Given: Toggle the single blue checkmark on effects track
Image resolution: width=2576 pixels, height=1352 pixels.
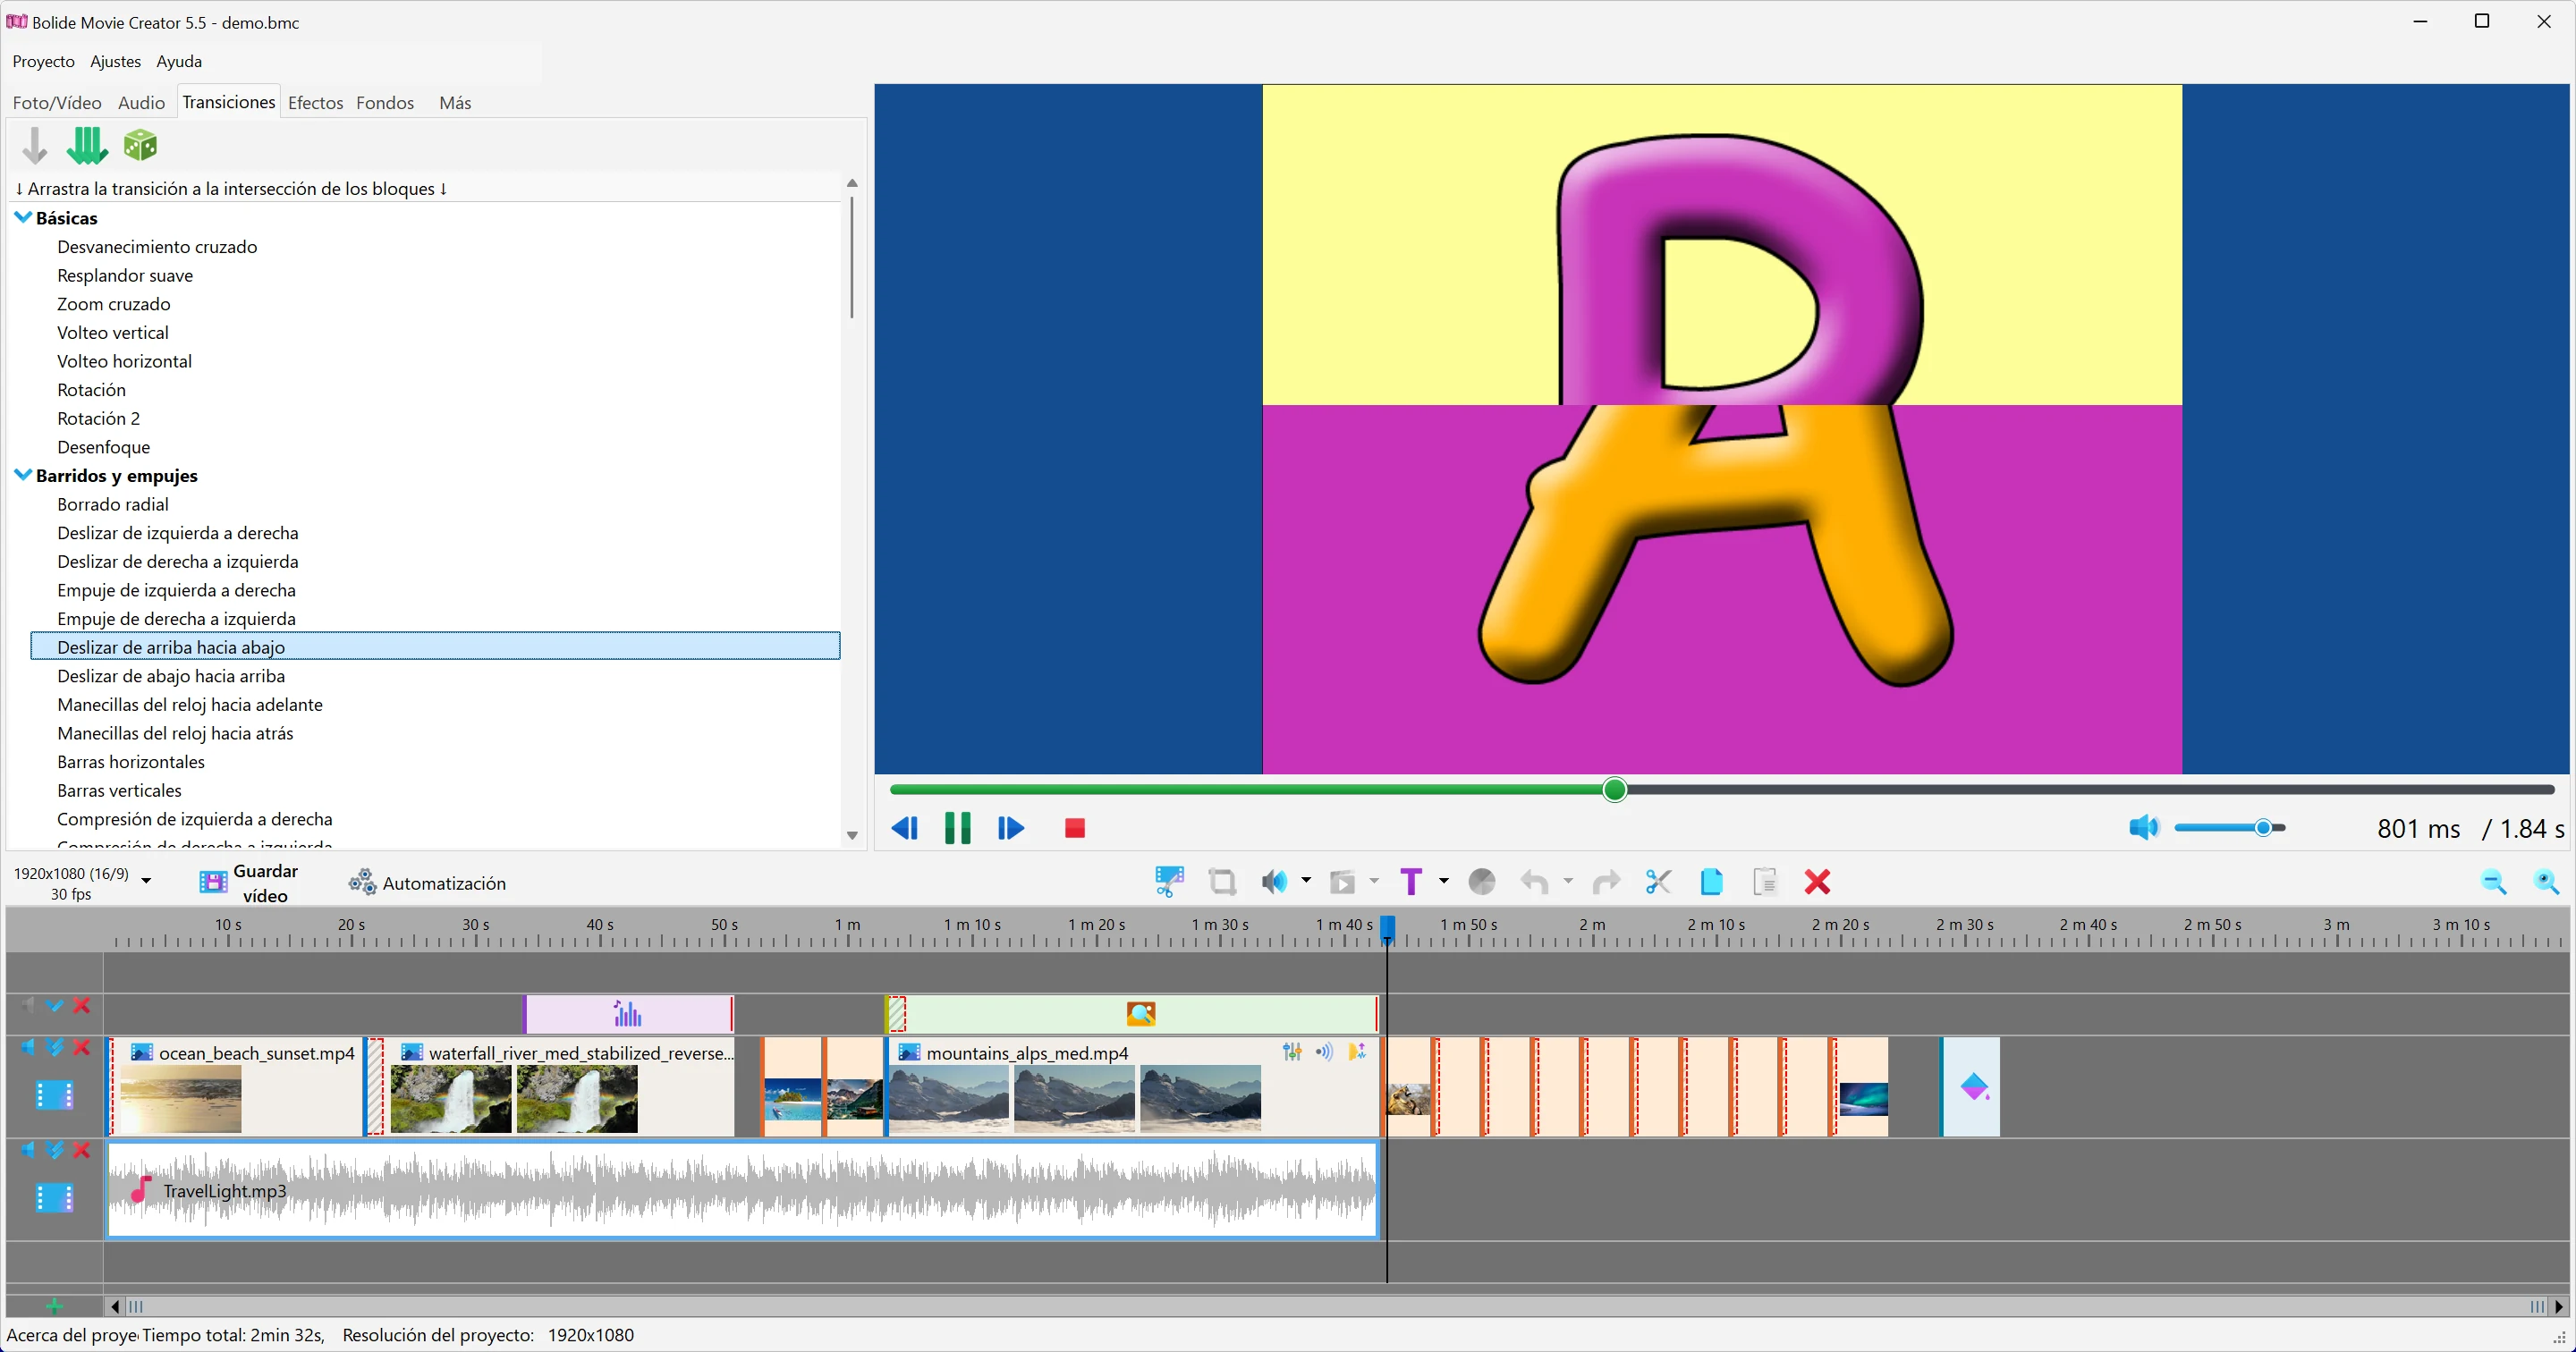Looking at the screenshot, I should [55, 1005].
